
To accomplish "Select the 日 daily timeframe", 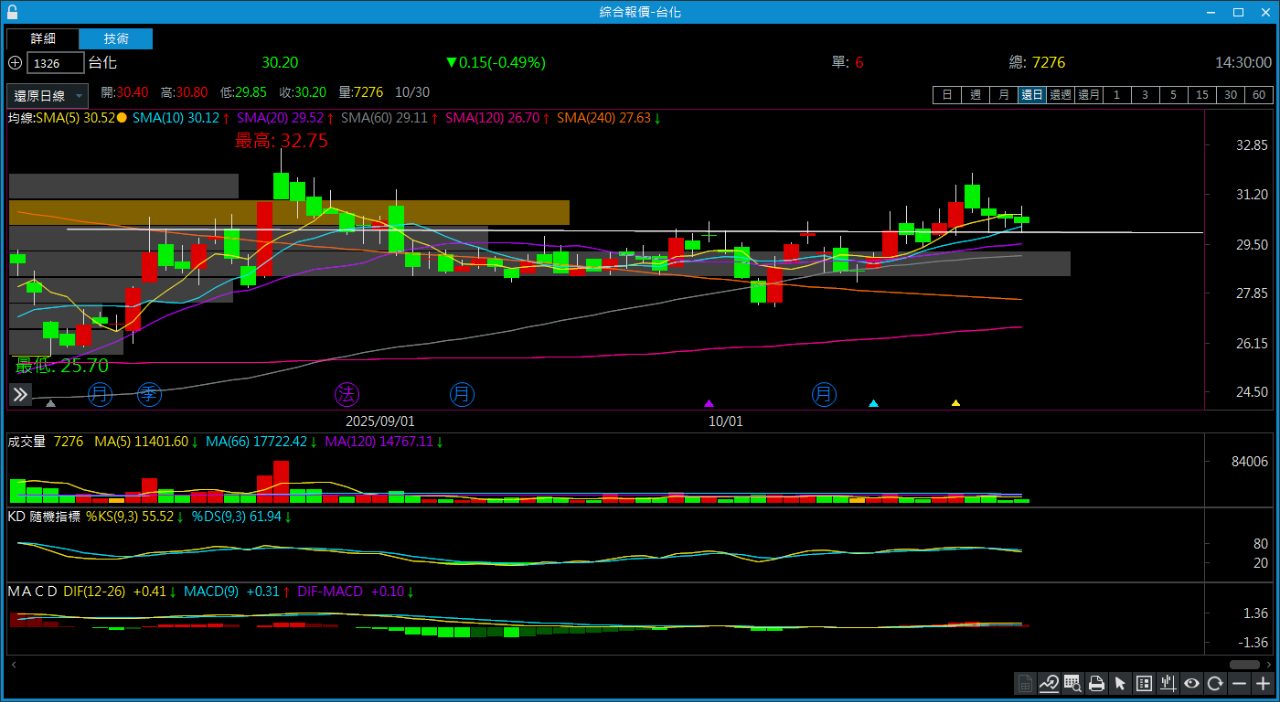I will (x=947, y=95).
